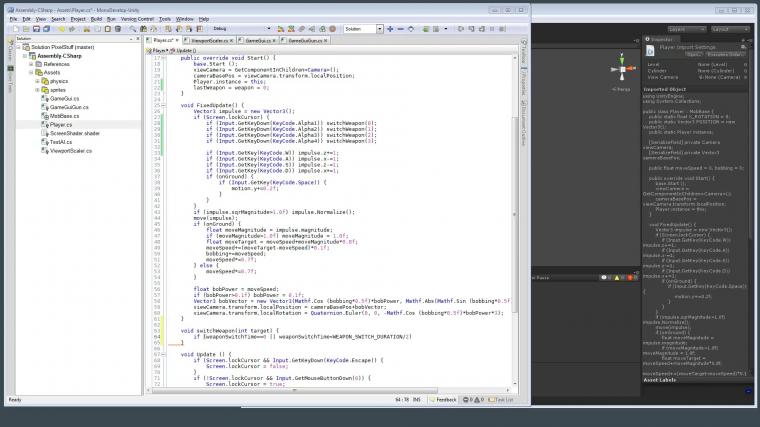The image size is (760, 427).
Task: Click the Save All toolbar icon
Action: pos(47,29)
